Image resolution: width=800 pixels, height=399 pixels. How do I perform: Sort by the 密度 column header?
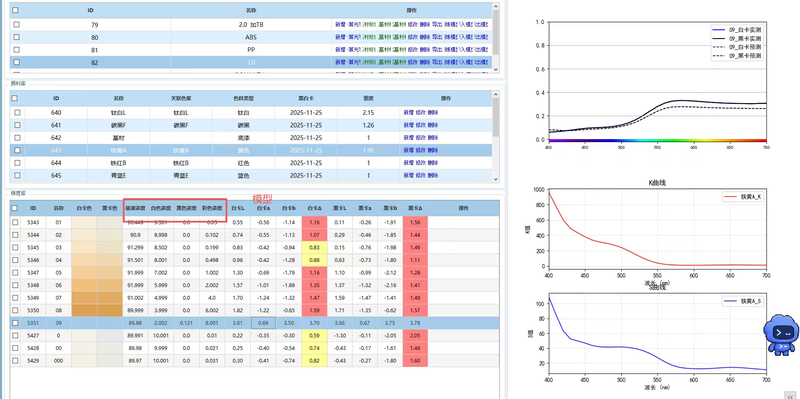click(367, 98)
